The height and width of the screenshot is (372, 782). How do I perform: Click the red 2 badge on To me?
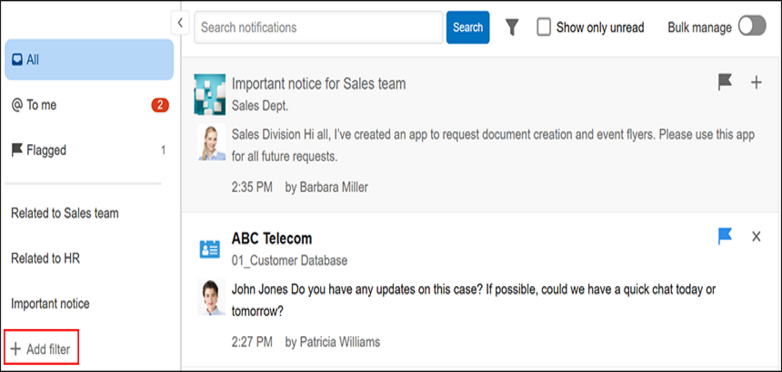pyautogui.click(x=160, y=105)
